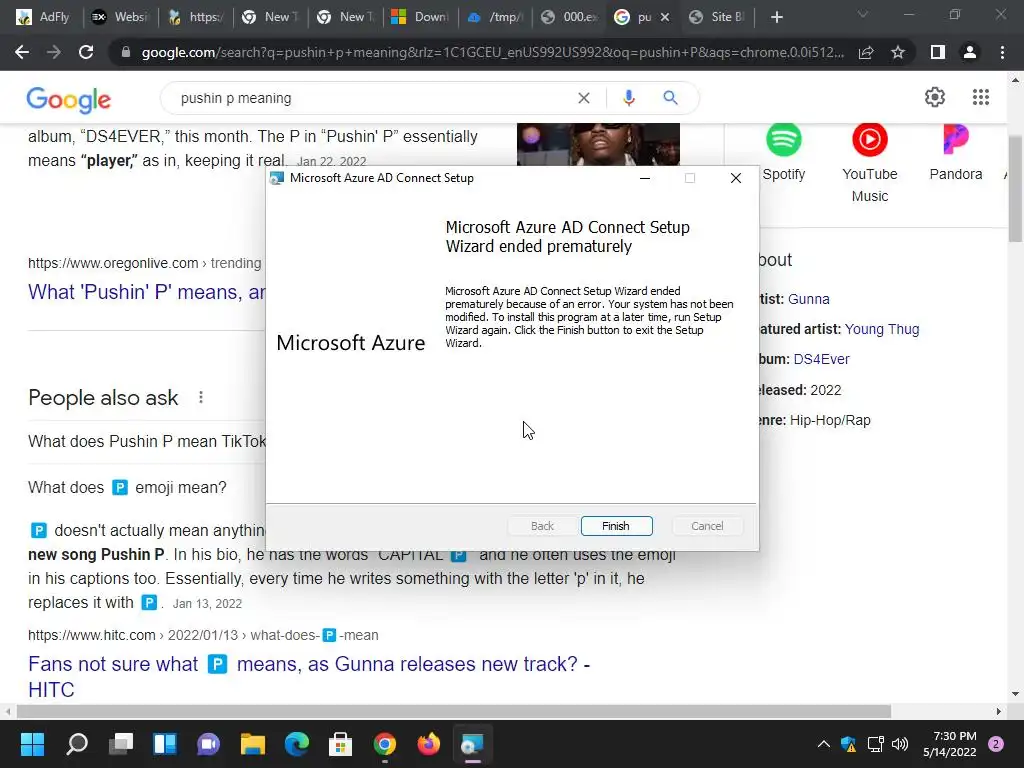
Task: Click Finish in the Azure AD Connect wizard
Action: coord(616,526)
